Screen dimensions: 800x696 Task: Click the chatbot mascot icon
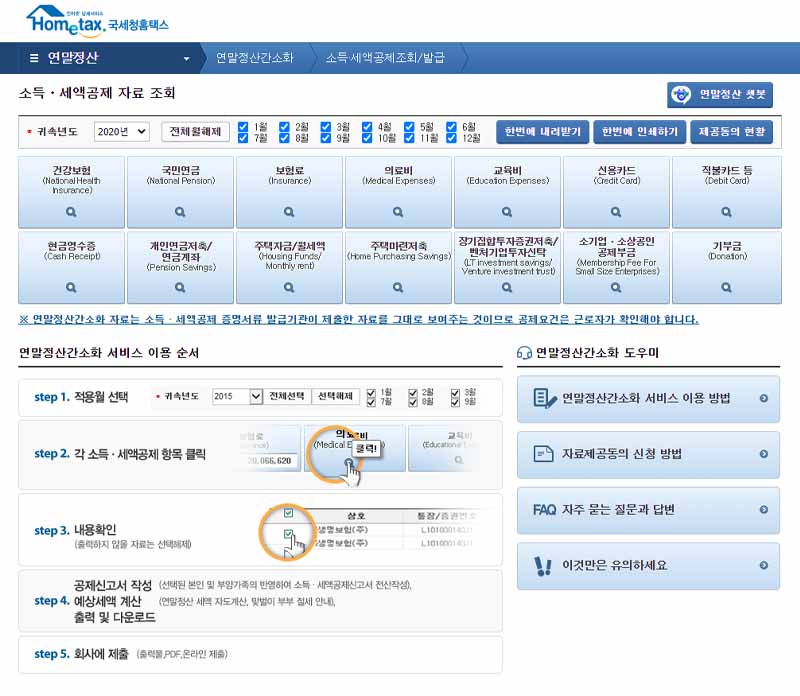(681, 94)
